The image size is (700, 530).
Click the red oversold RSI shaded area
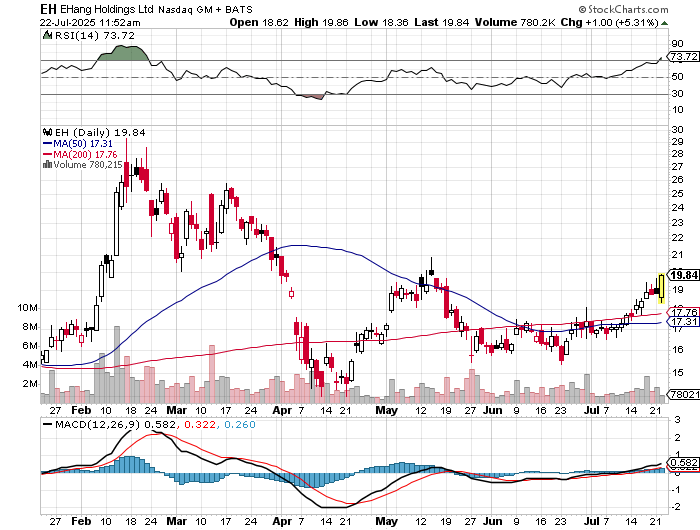click(311, 96)
